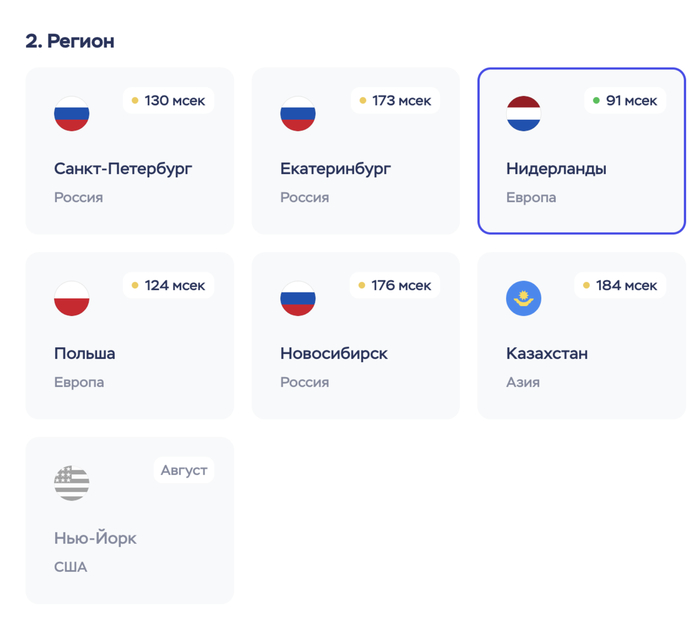Click the 130 мсек ping badge
Image resolution: width=700 pixels, height=617 pixels.
(168, 101)
